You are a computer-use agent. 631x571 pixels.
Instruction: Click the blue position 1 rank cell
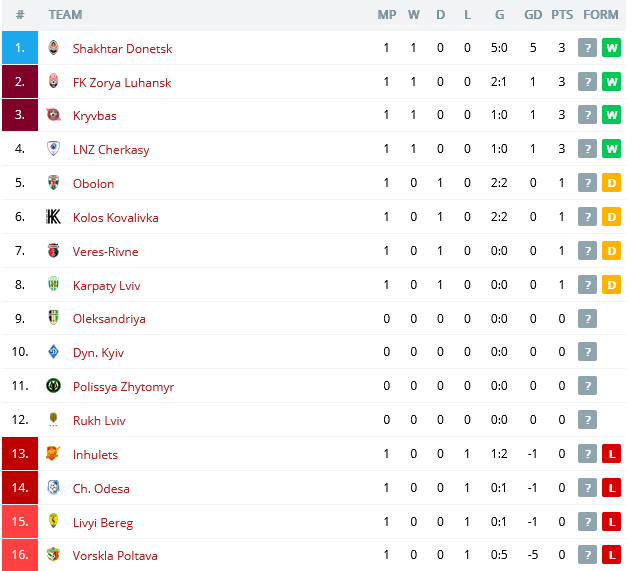coord(20,48)
